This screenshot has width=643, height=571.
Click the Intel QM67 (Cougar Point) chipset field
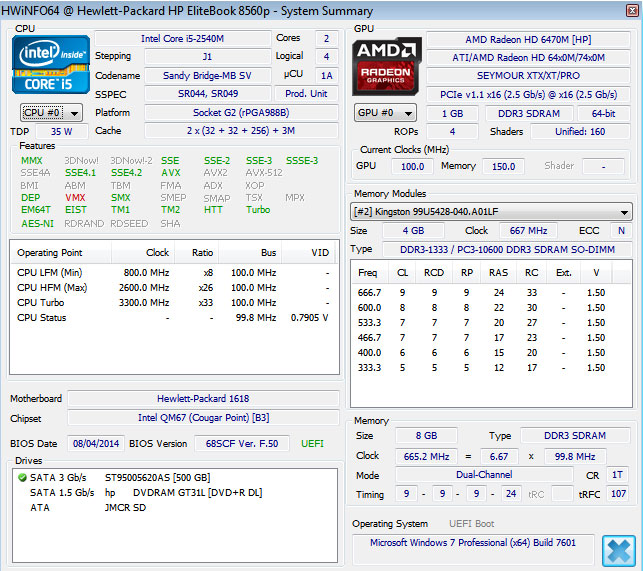click(x=203, y=418)
